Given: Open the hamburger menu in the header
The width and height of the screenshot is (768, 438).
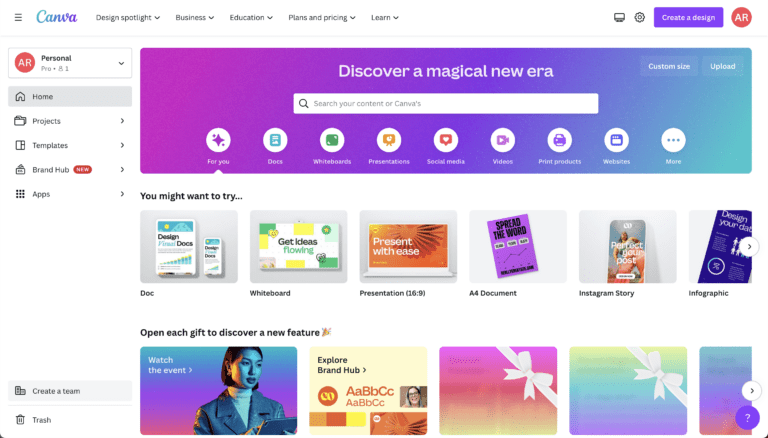Looking at the screenshot, I should click(x=18, y=18).
